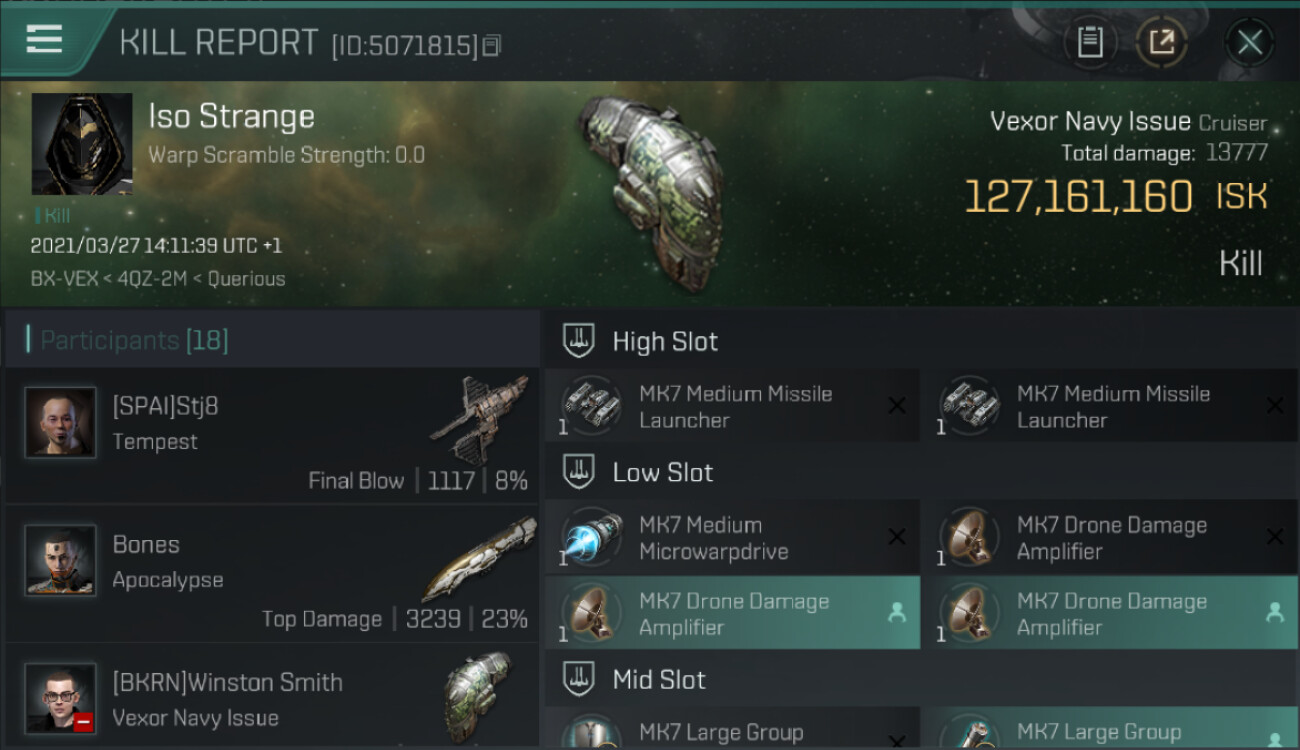Close the kill report window

coord(1249,43)
